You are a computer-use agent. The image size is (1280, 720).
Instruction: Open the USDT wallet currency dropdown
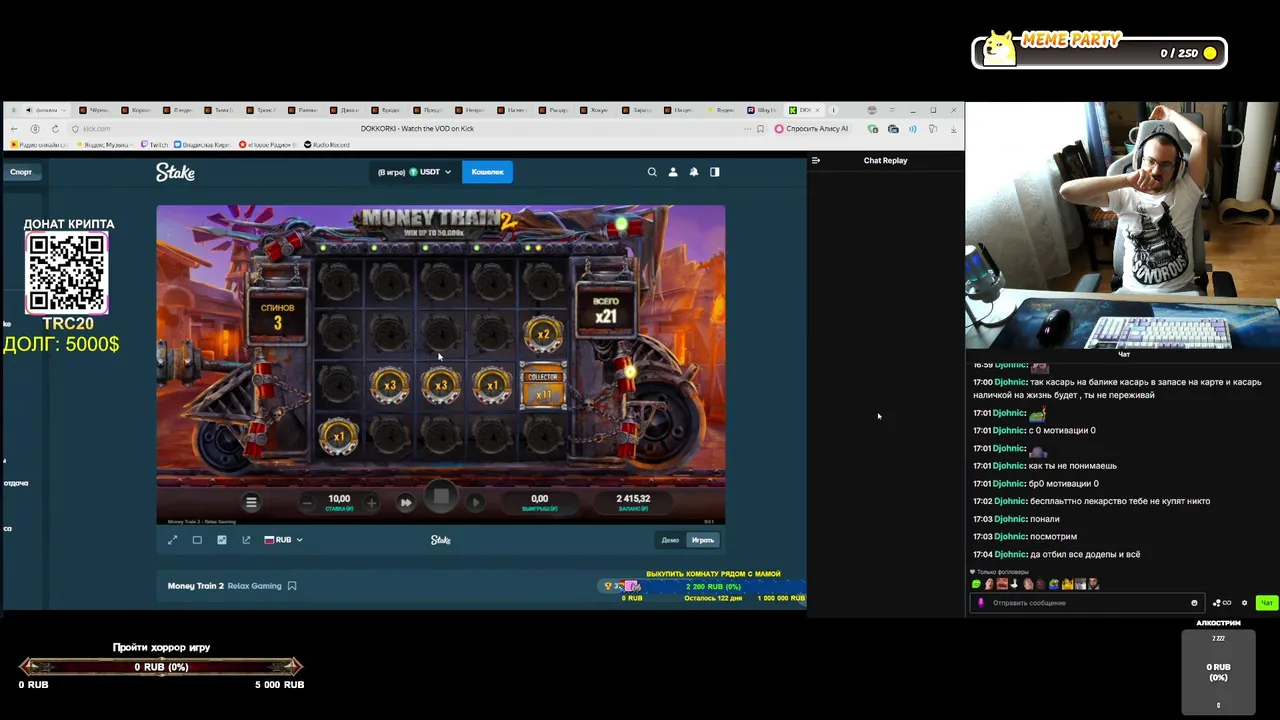(x=430, y=172)
